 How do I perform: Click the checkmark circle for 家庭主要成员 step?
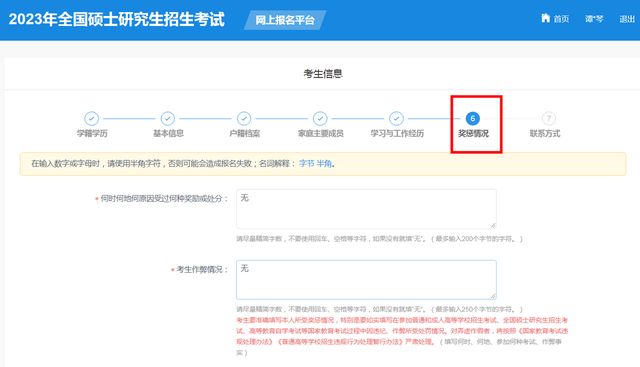click(320, 118)
